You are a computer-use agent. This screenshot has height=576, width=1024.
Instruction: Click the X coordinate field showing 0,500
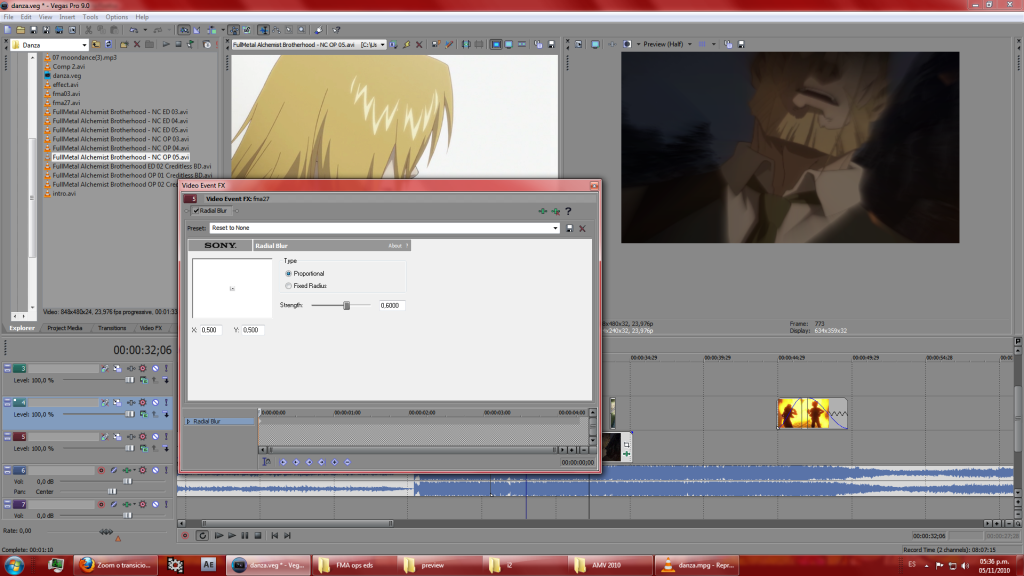click(211, 330)
